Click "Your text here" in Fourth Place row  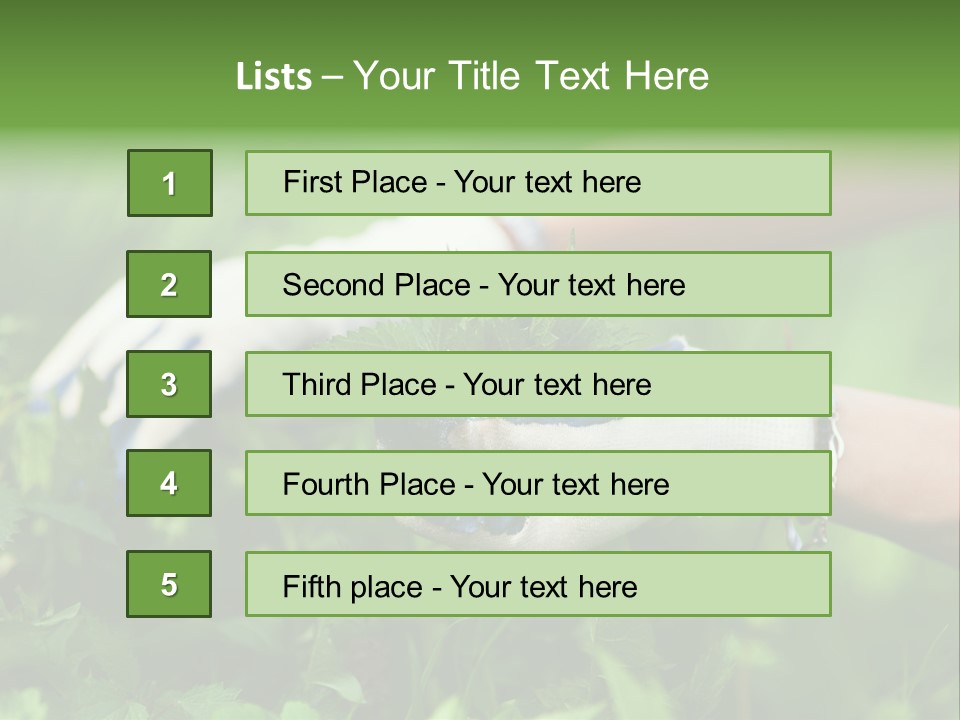tap(575, 485)
